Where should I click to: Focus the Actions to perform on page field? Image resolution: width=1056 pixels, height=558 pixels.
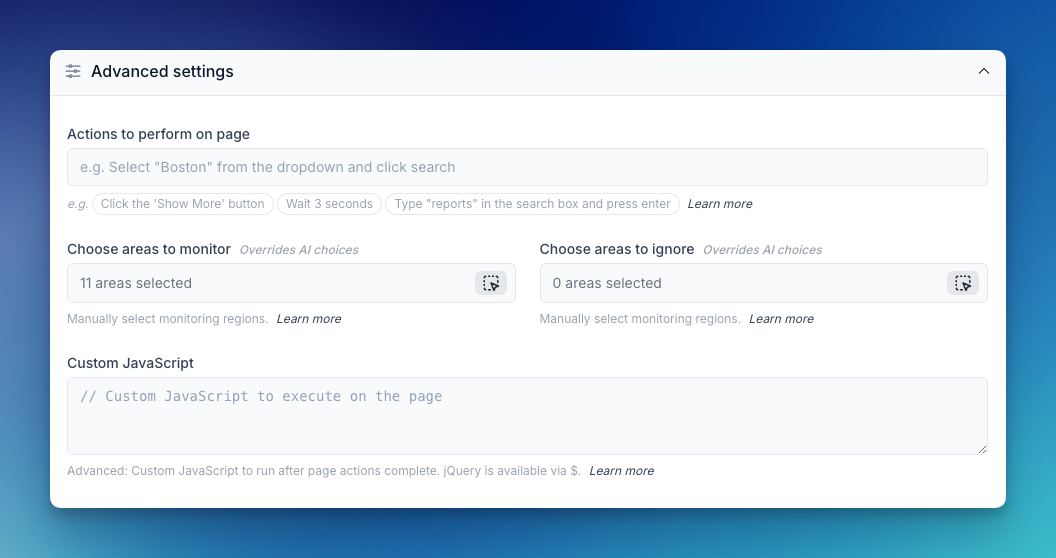pyautogui.click(x=527, y=167)
